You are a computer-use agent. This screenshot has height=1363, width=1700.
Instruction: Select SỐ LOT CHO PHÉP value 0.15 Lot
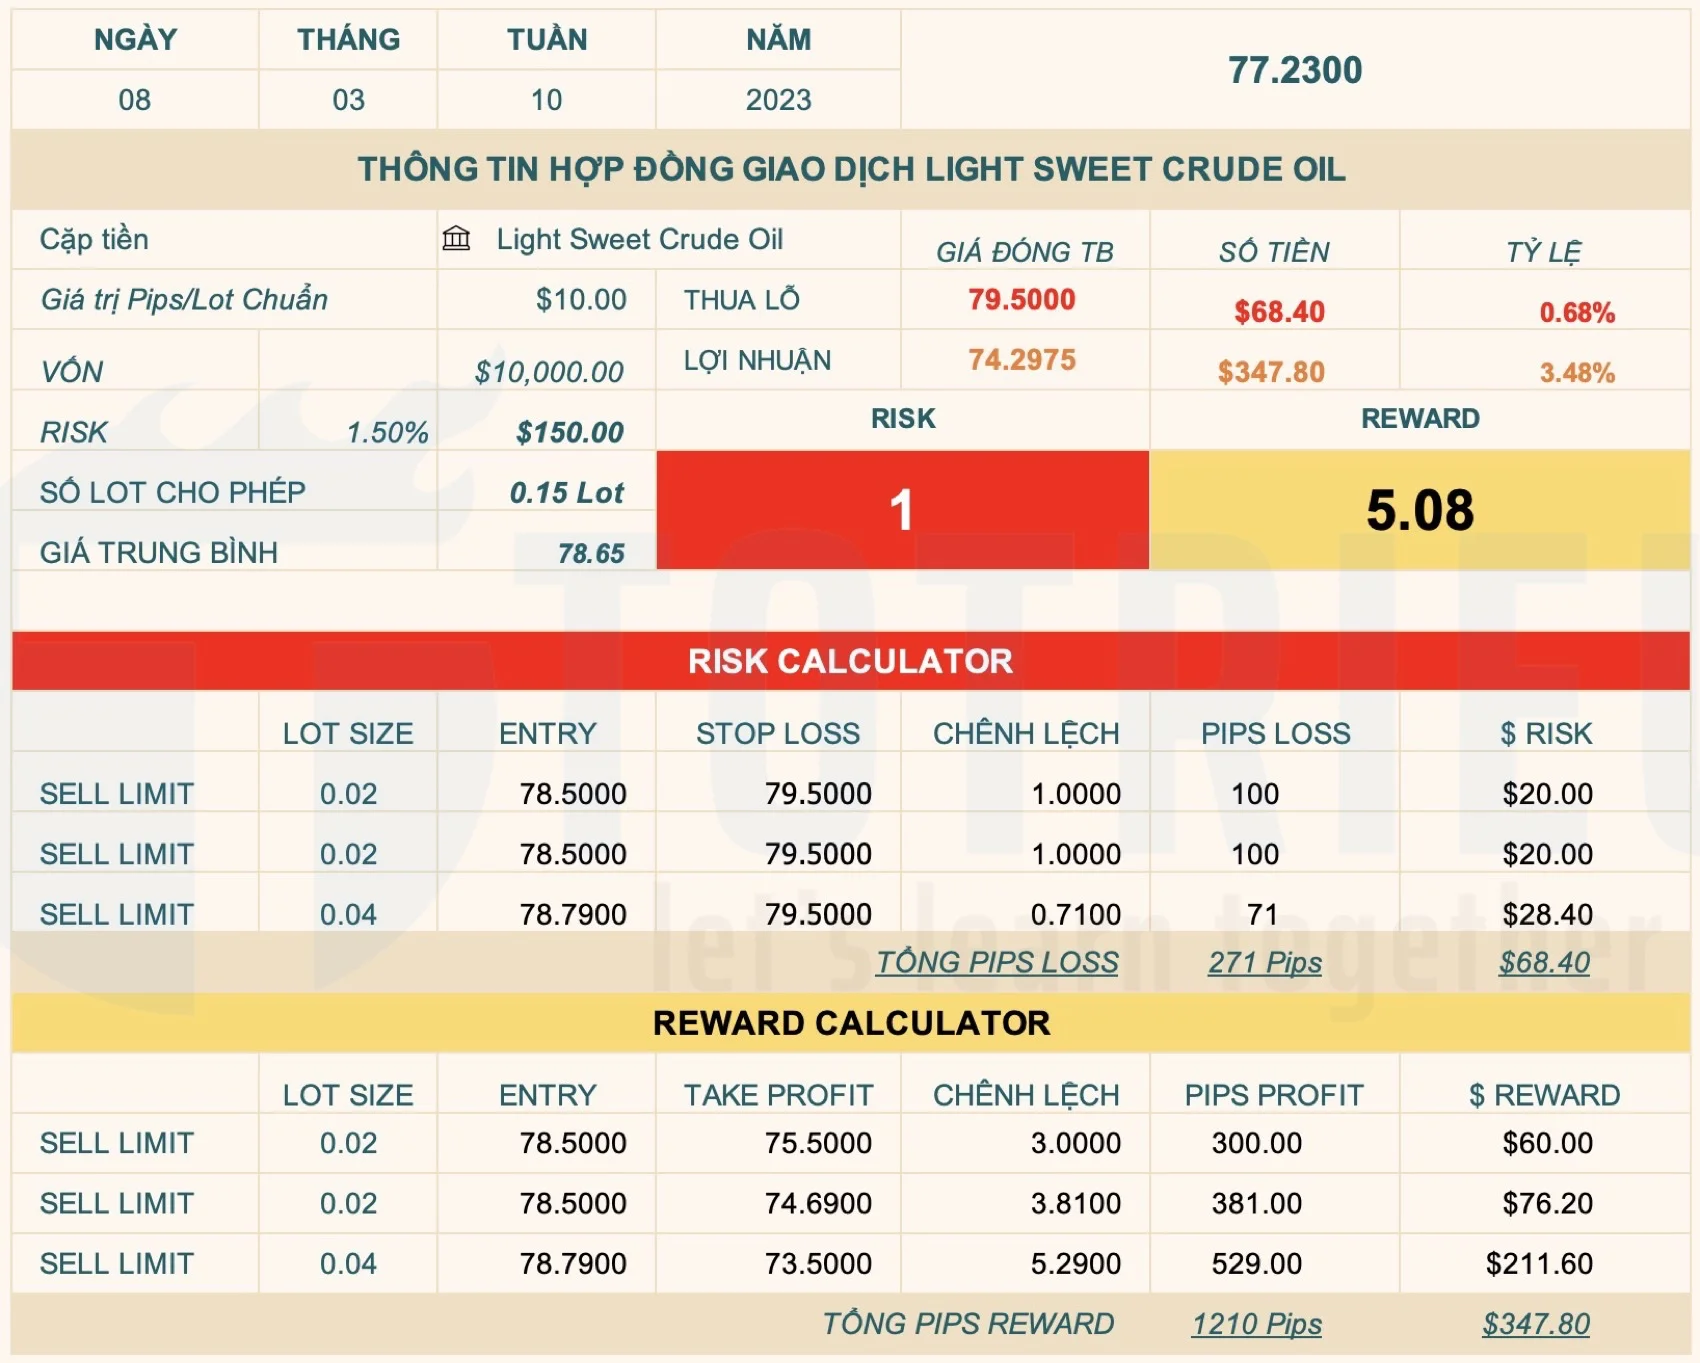click(x=566, y=491)
